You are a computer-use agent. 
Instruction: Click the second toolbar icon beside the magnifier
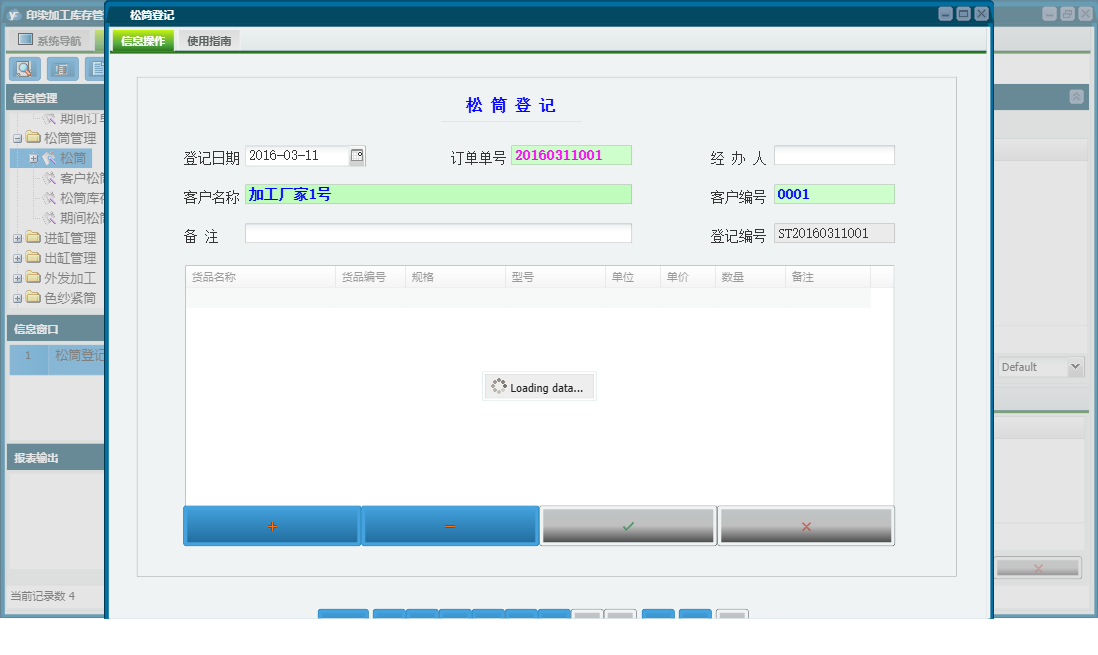(x=62, y=69)
